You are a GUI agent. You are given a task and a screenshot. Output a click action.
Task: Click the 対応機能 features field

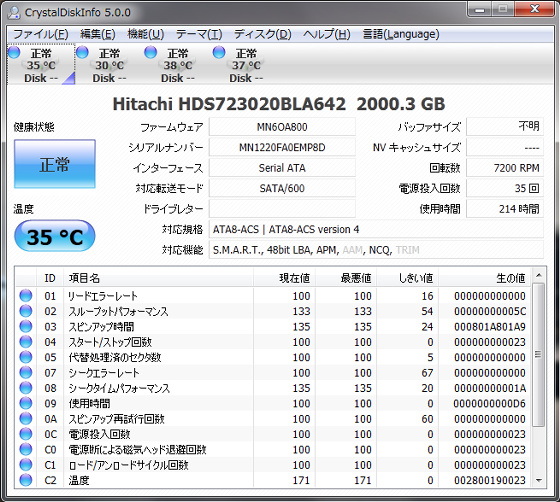coord(376,250)
